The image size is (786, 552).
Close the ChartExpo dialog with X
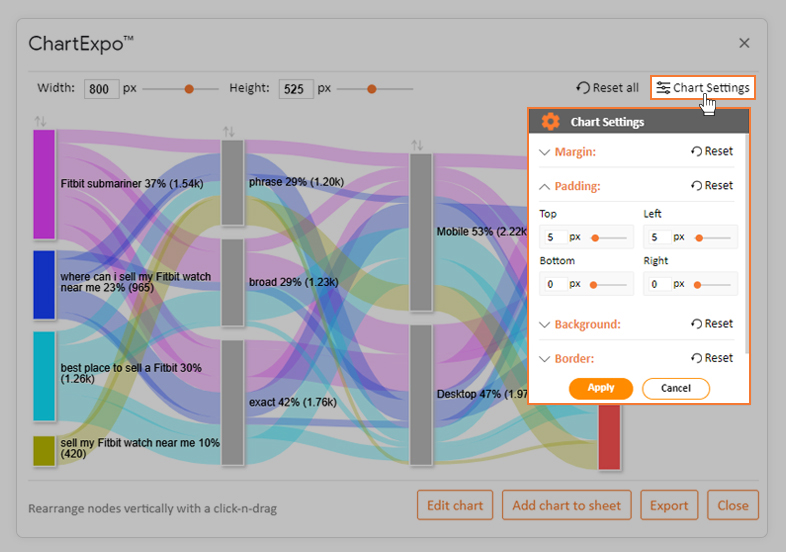coord(744,43)
